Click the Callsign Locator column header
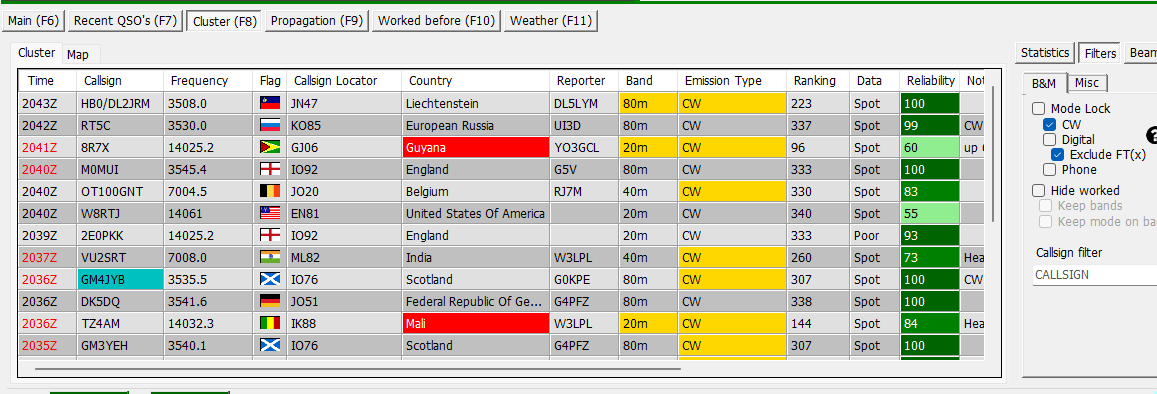Image resolution: width=1157 pixels, height=394 pixels. coord(345,81)
